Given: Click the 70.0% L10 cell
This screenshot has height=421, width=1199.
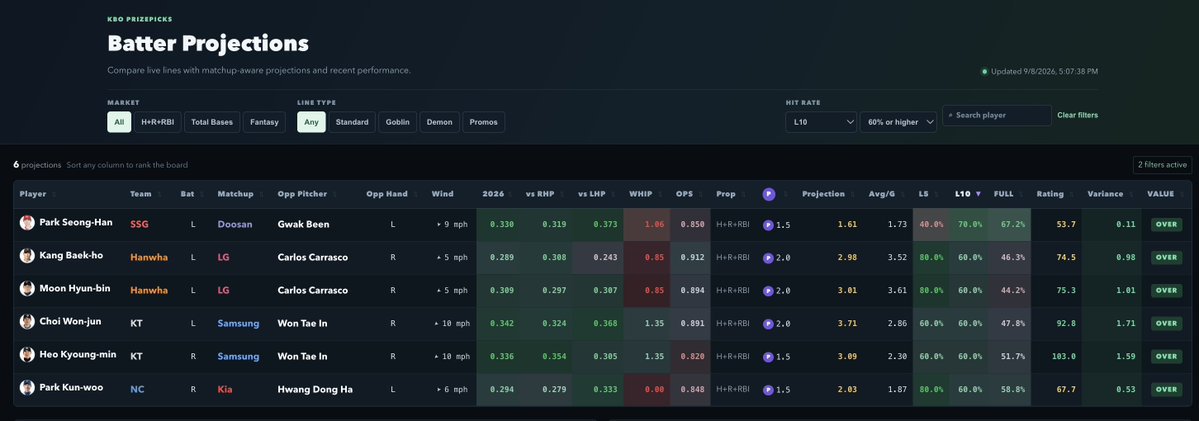Looking at the screenshot, I should pyautogui.click(x=970, y=225).
